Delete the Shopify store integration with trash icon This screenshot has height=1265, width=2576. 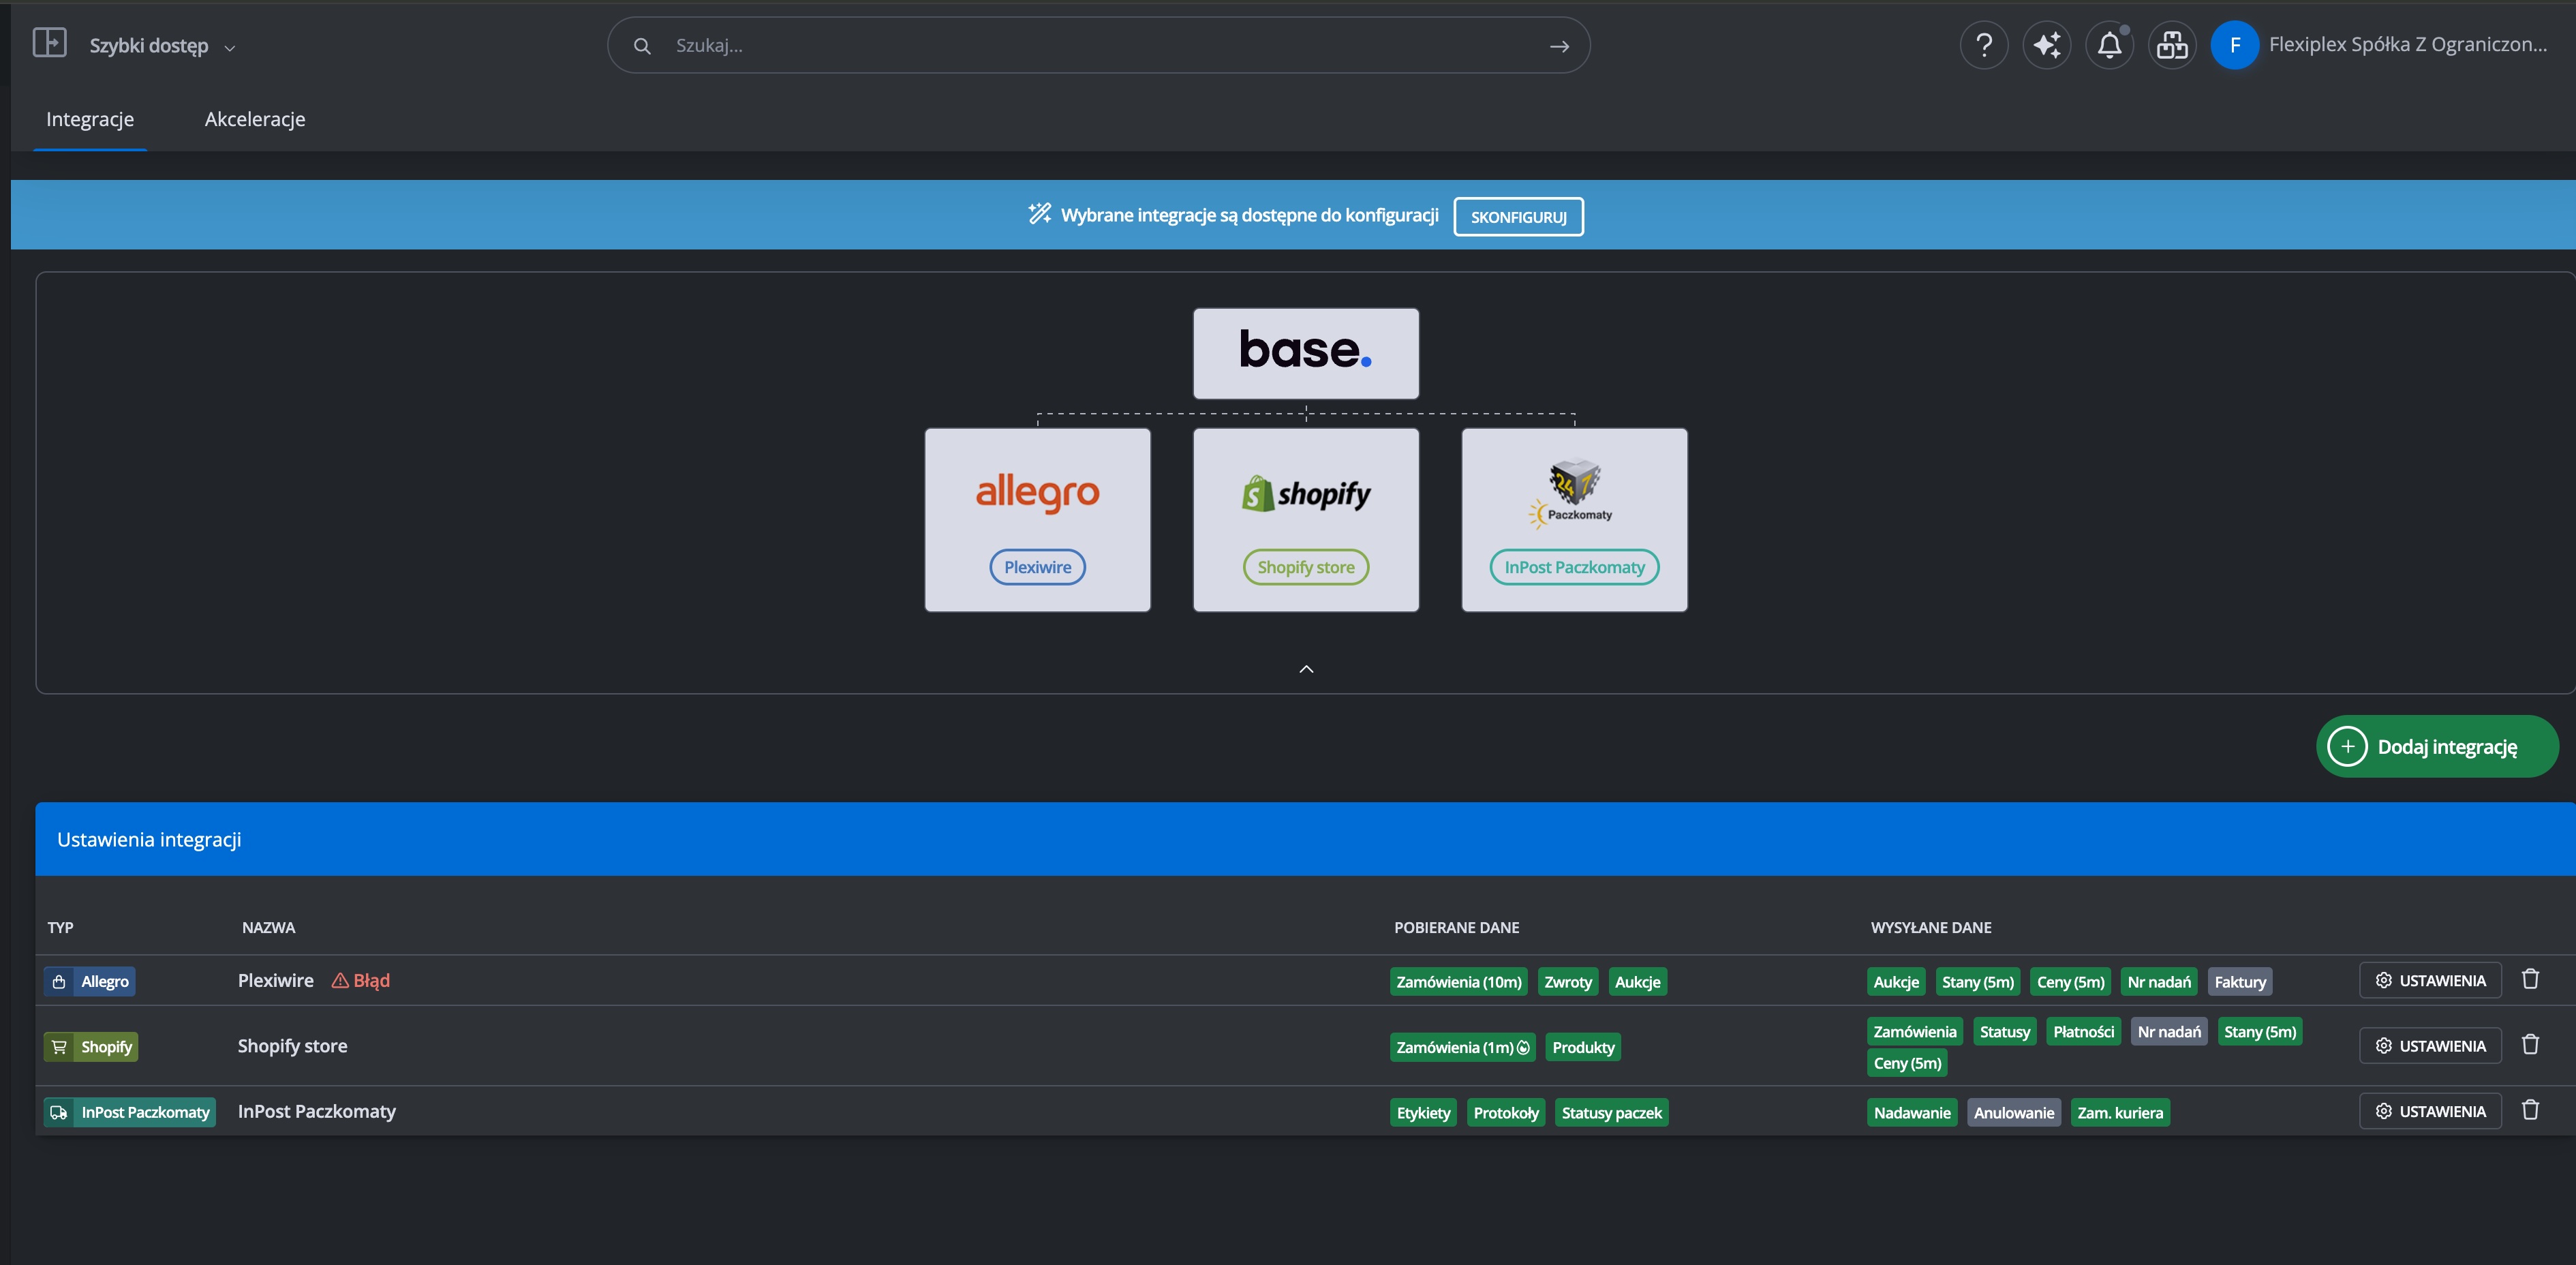tap(2530, 1045)
